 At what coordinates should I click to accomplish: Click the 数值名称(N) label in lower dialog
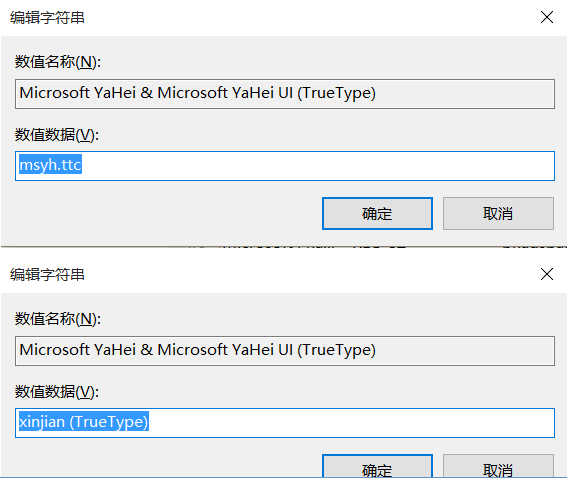pos(58,319)
